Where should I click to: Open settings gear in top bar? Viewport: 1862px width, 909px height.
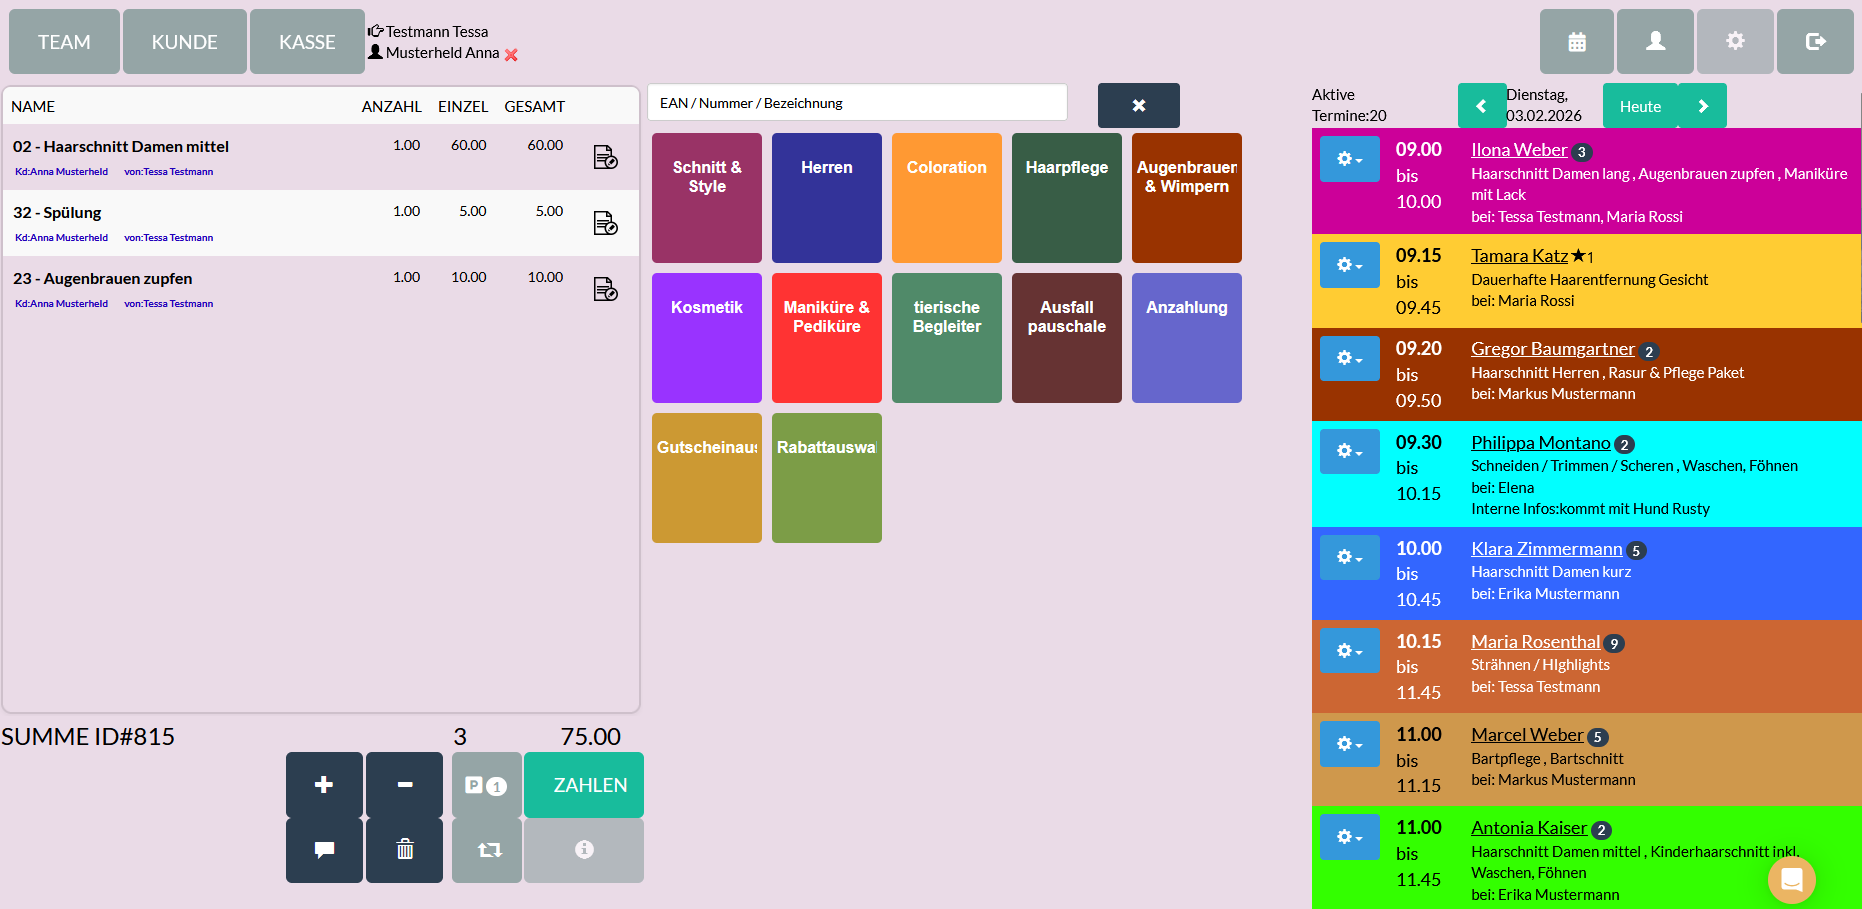(x=1735, y=42)
